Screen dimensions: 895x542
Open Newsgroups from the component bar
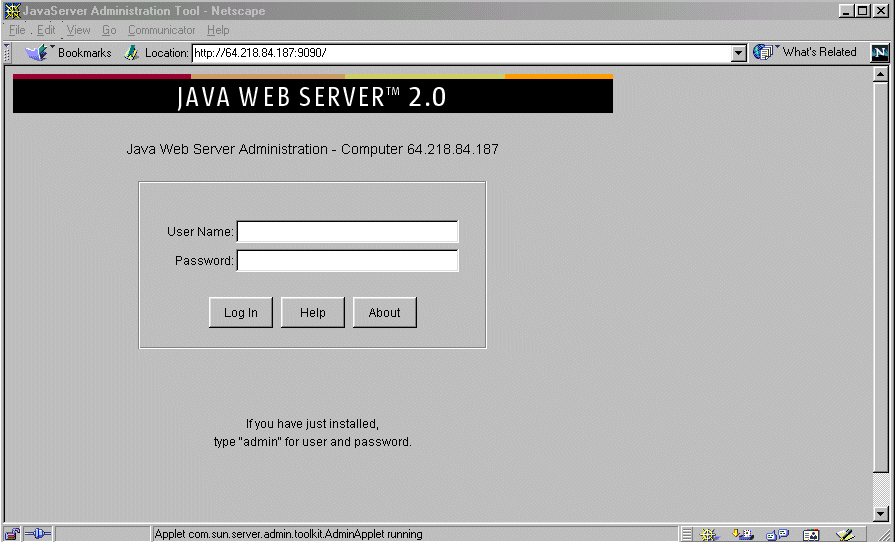tap(777, 535)
